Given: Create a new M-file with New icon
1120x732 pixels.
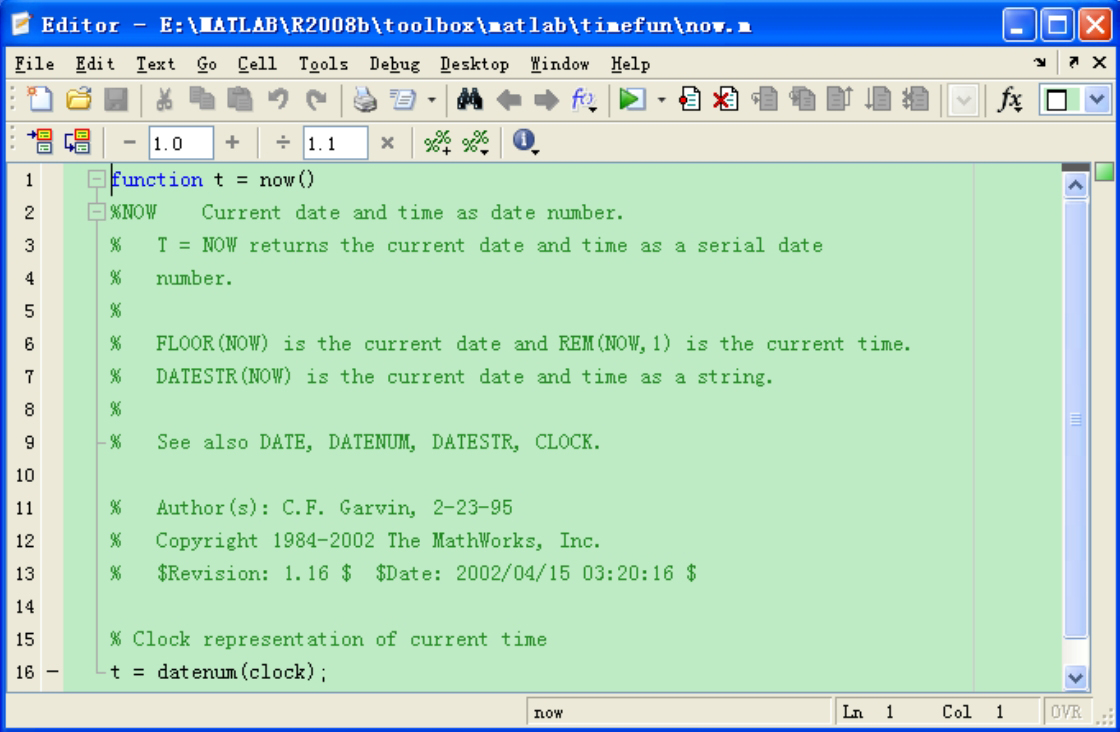Looking at the screenshot, I should click(x=40, y=99).
